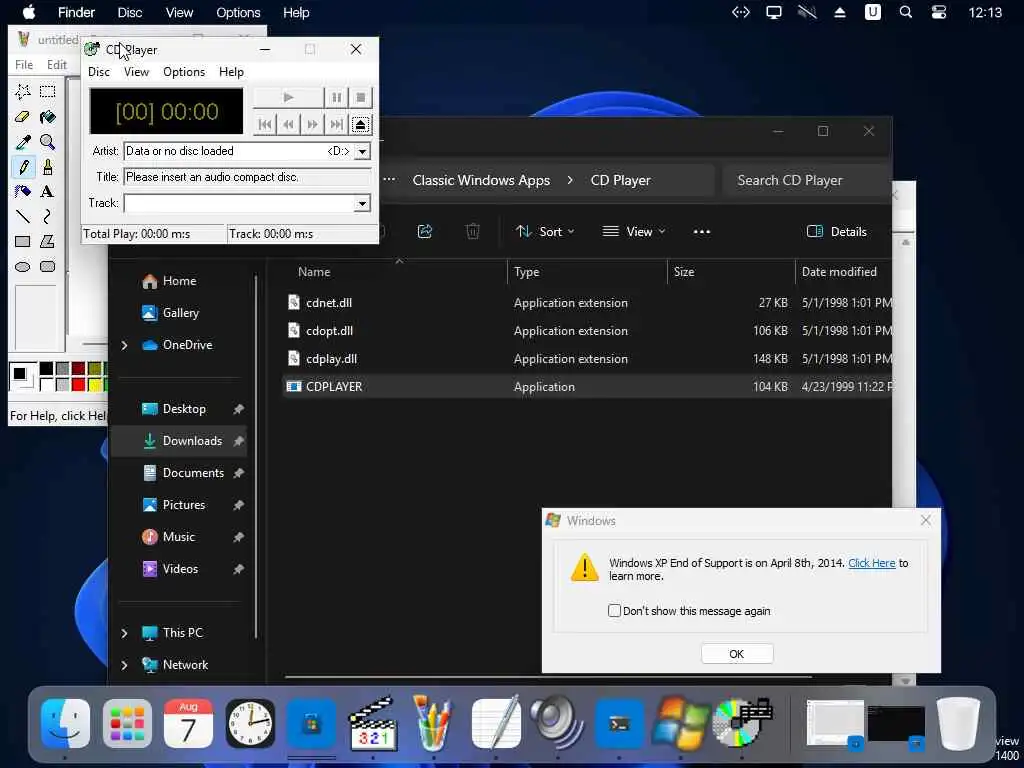Pick the Pick Color eyedropper tool

pyautogui.click(x=23, y=142)
